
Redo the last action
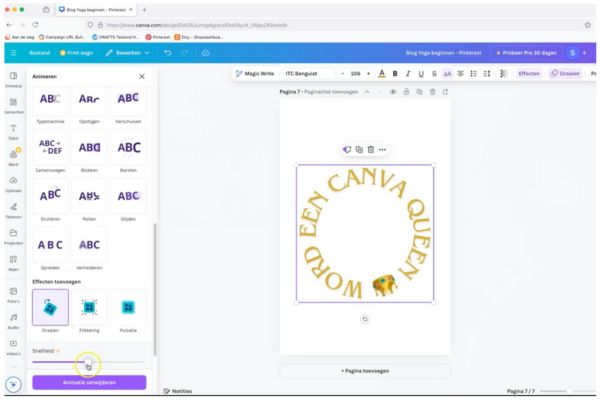(184, 53)
